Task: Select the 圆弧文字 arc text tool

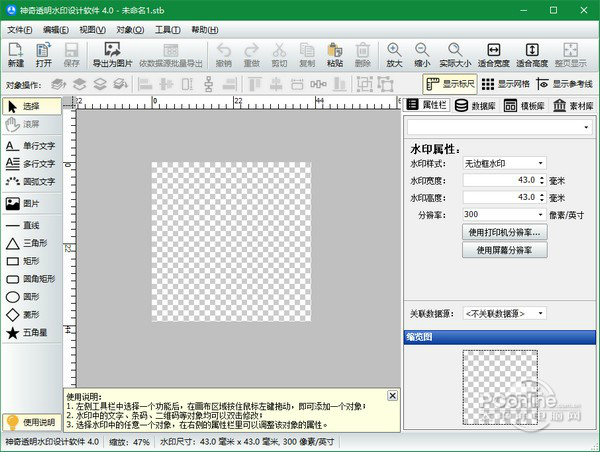Action: point(30,181)
